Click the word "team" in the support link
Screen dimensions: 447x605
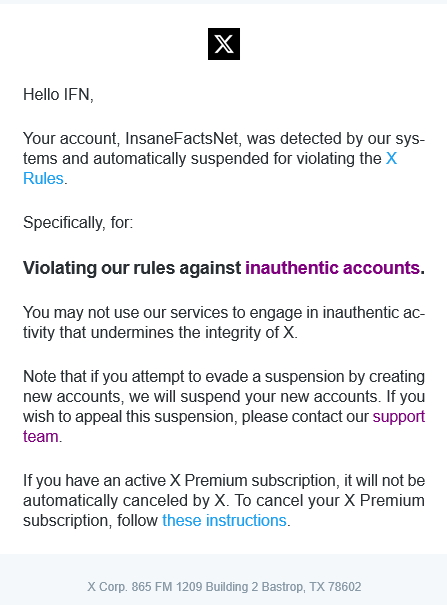[x=40, y=437]
